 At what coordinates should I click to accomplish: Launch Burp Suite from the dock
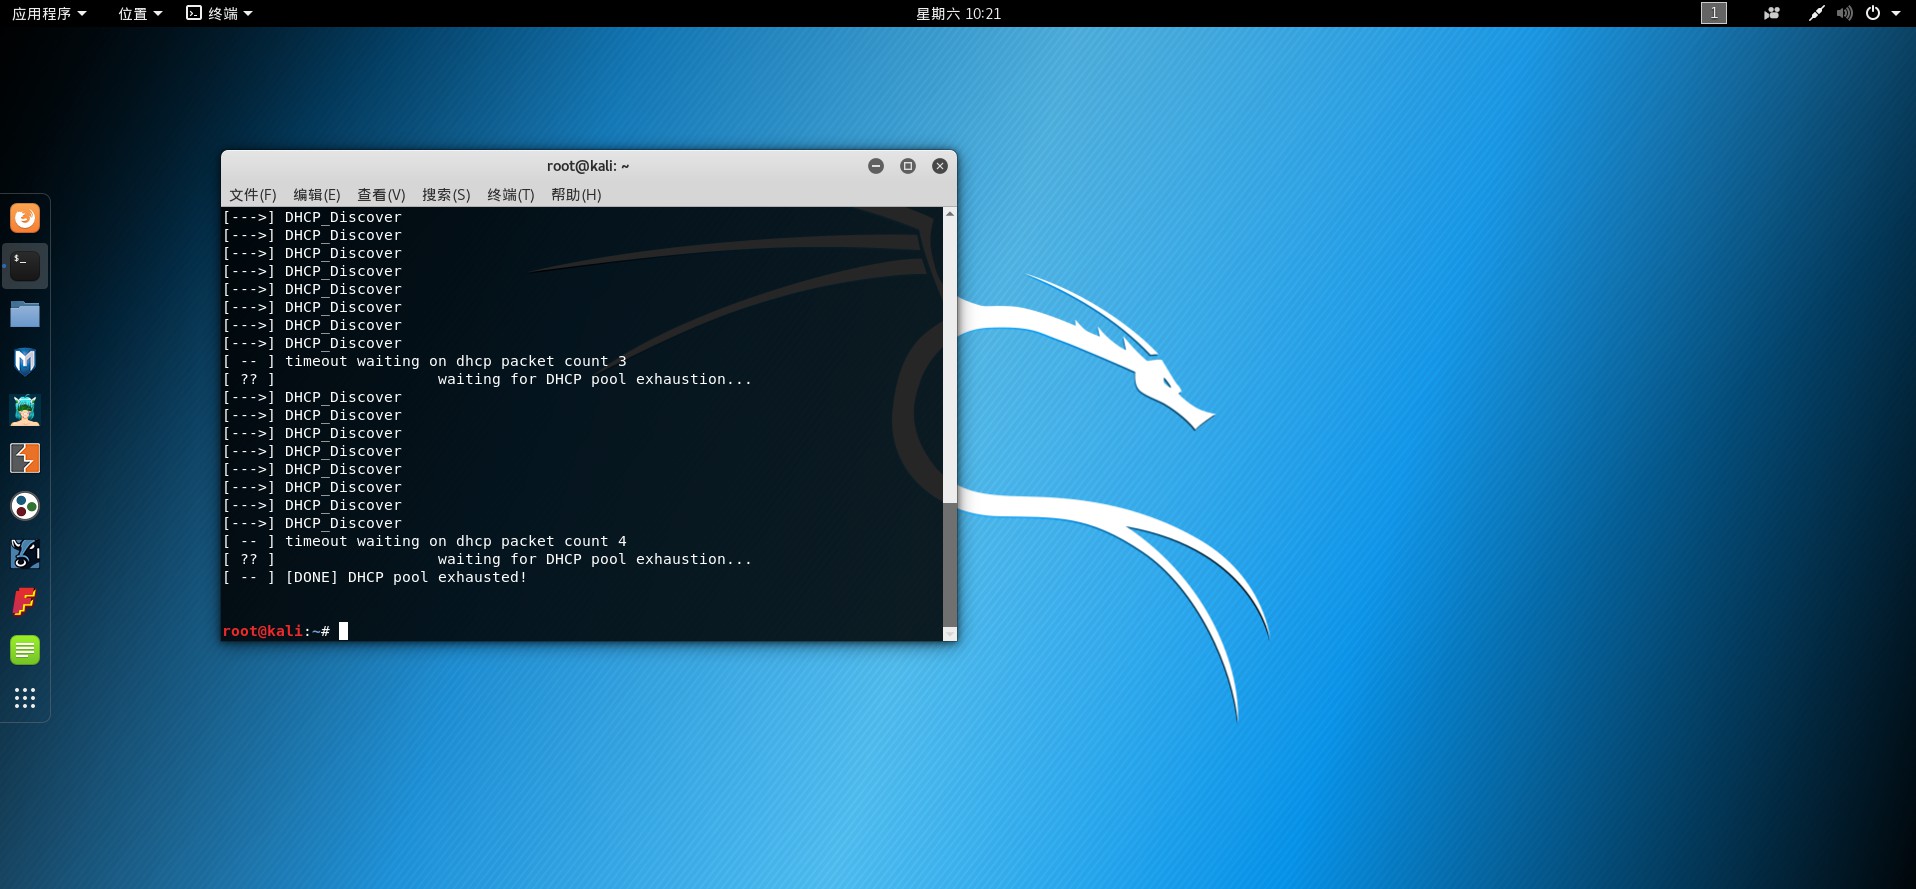(x=25, y=458)
